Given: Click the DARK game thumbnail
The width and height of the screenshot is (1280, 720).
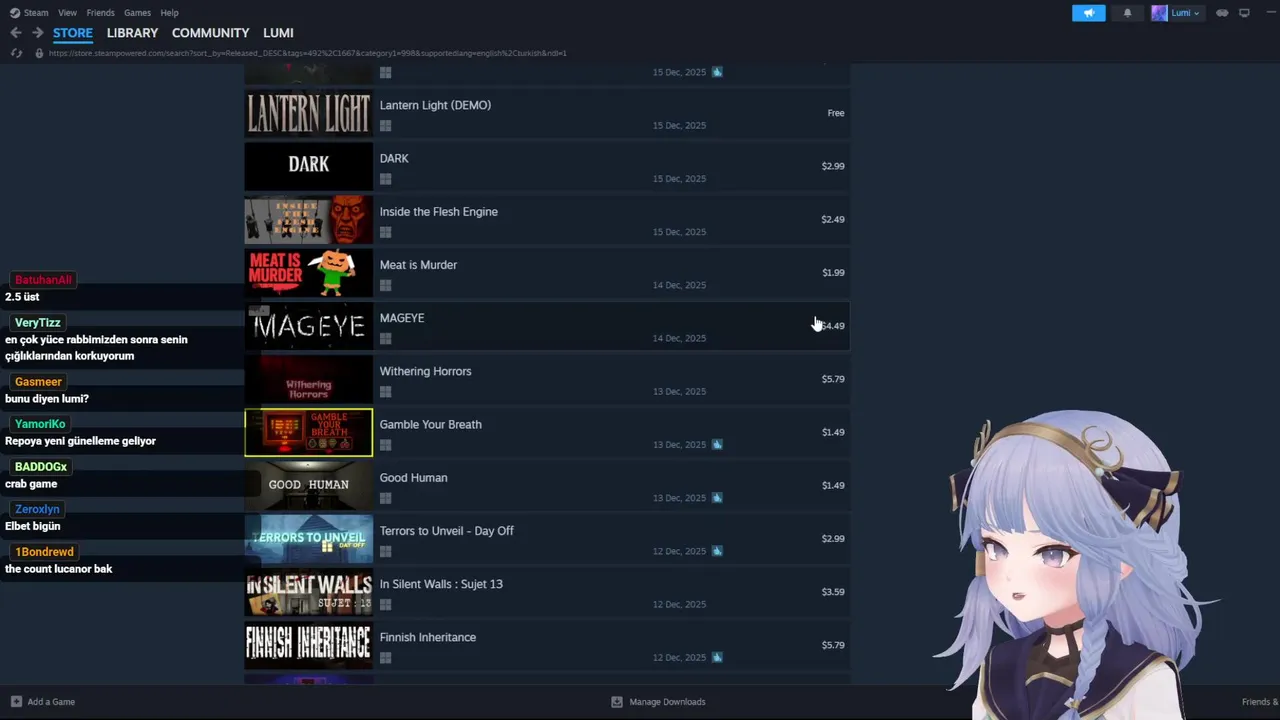Looking at the screenshot, I should point(308,166).
